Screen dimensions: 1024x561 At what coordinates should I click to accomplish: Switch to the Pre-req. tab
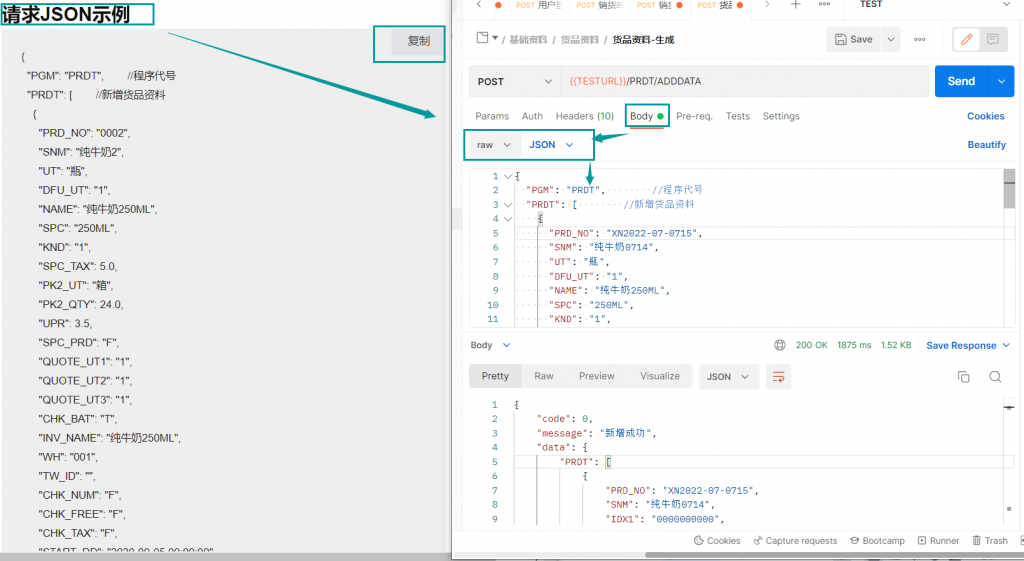coord(694,116)
